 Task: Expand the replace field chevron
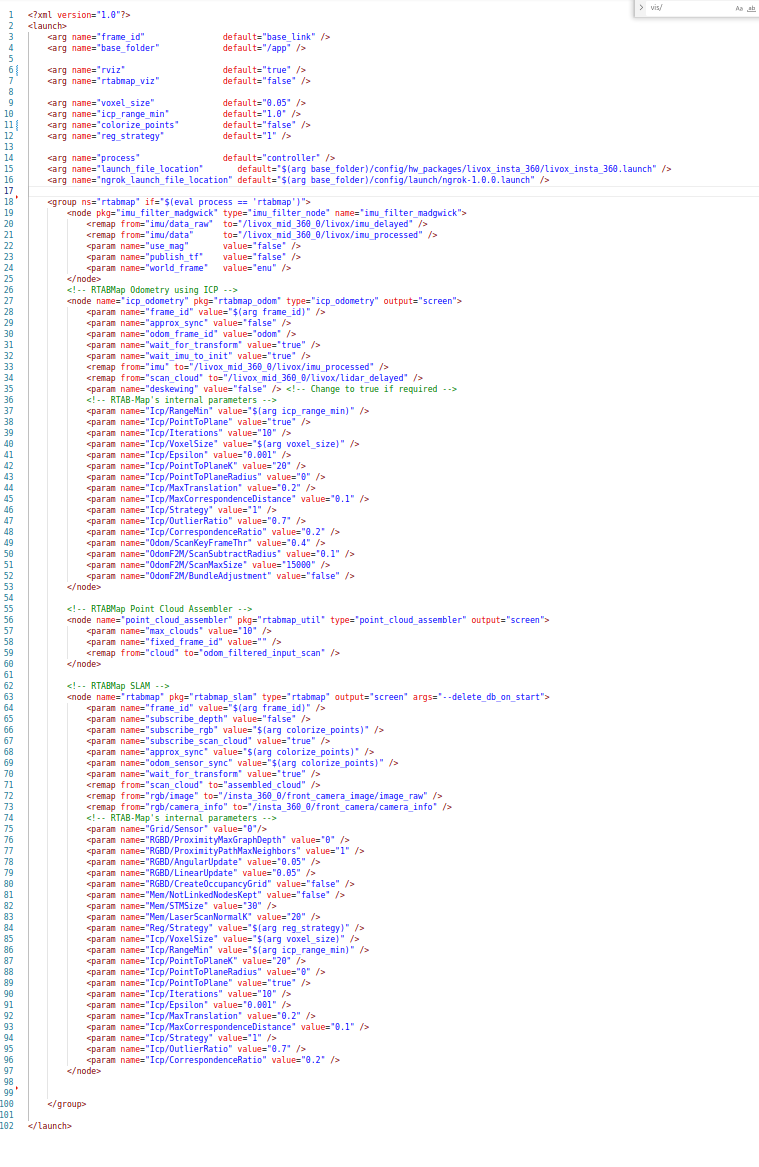point(641,7)
